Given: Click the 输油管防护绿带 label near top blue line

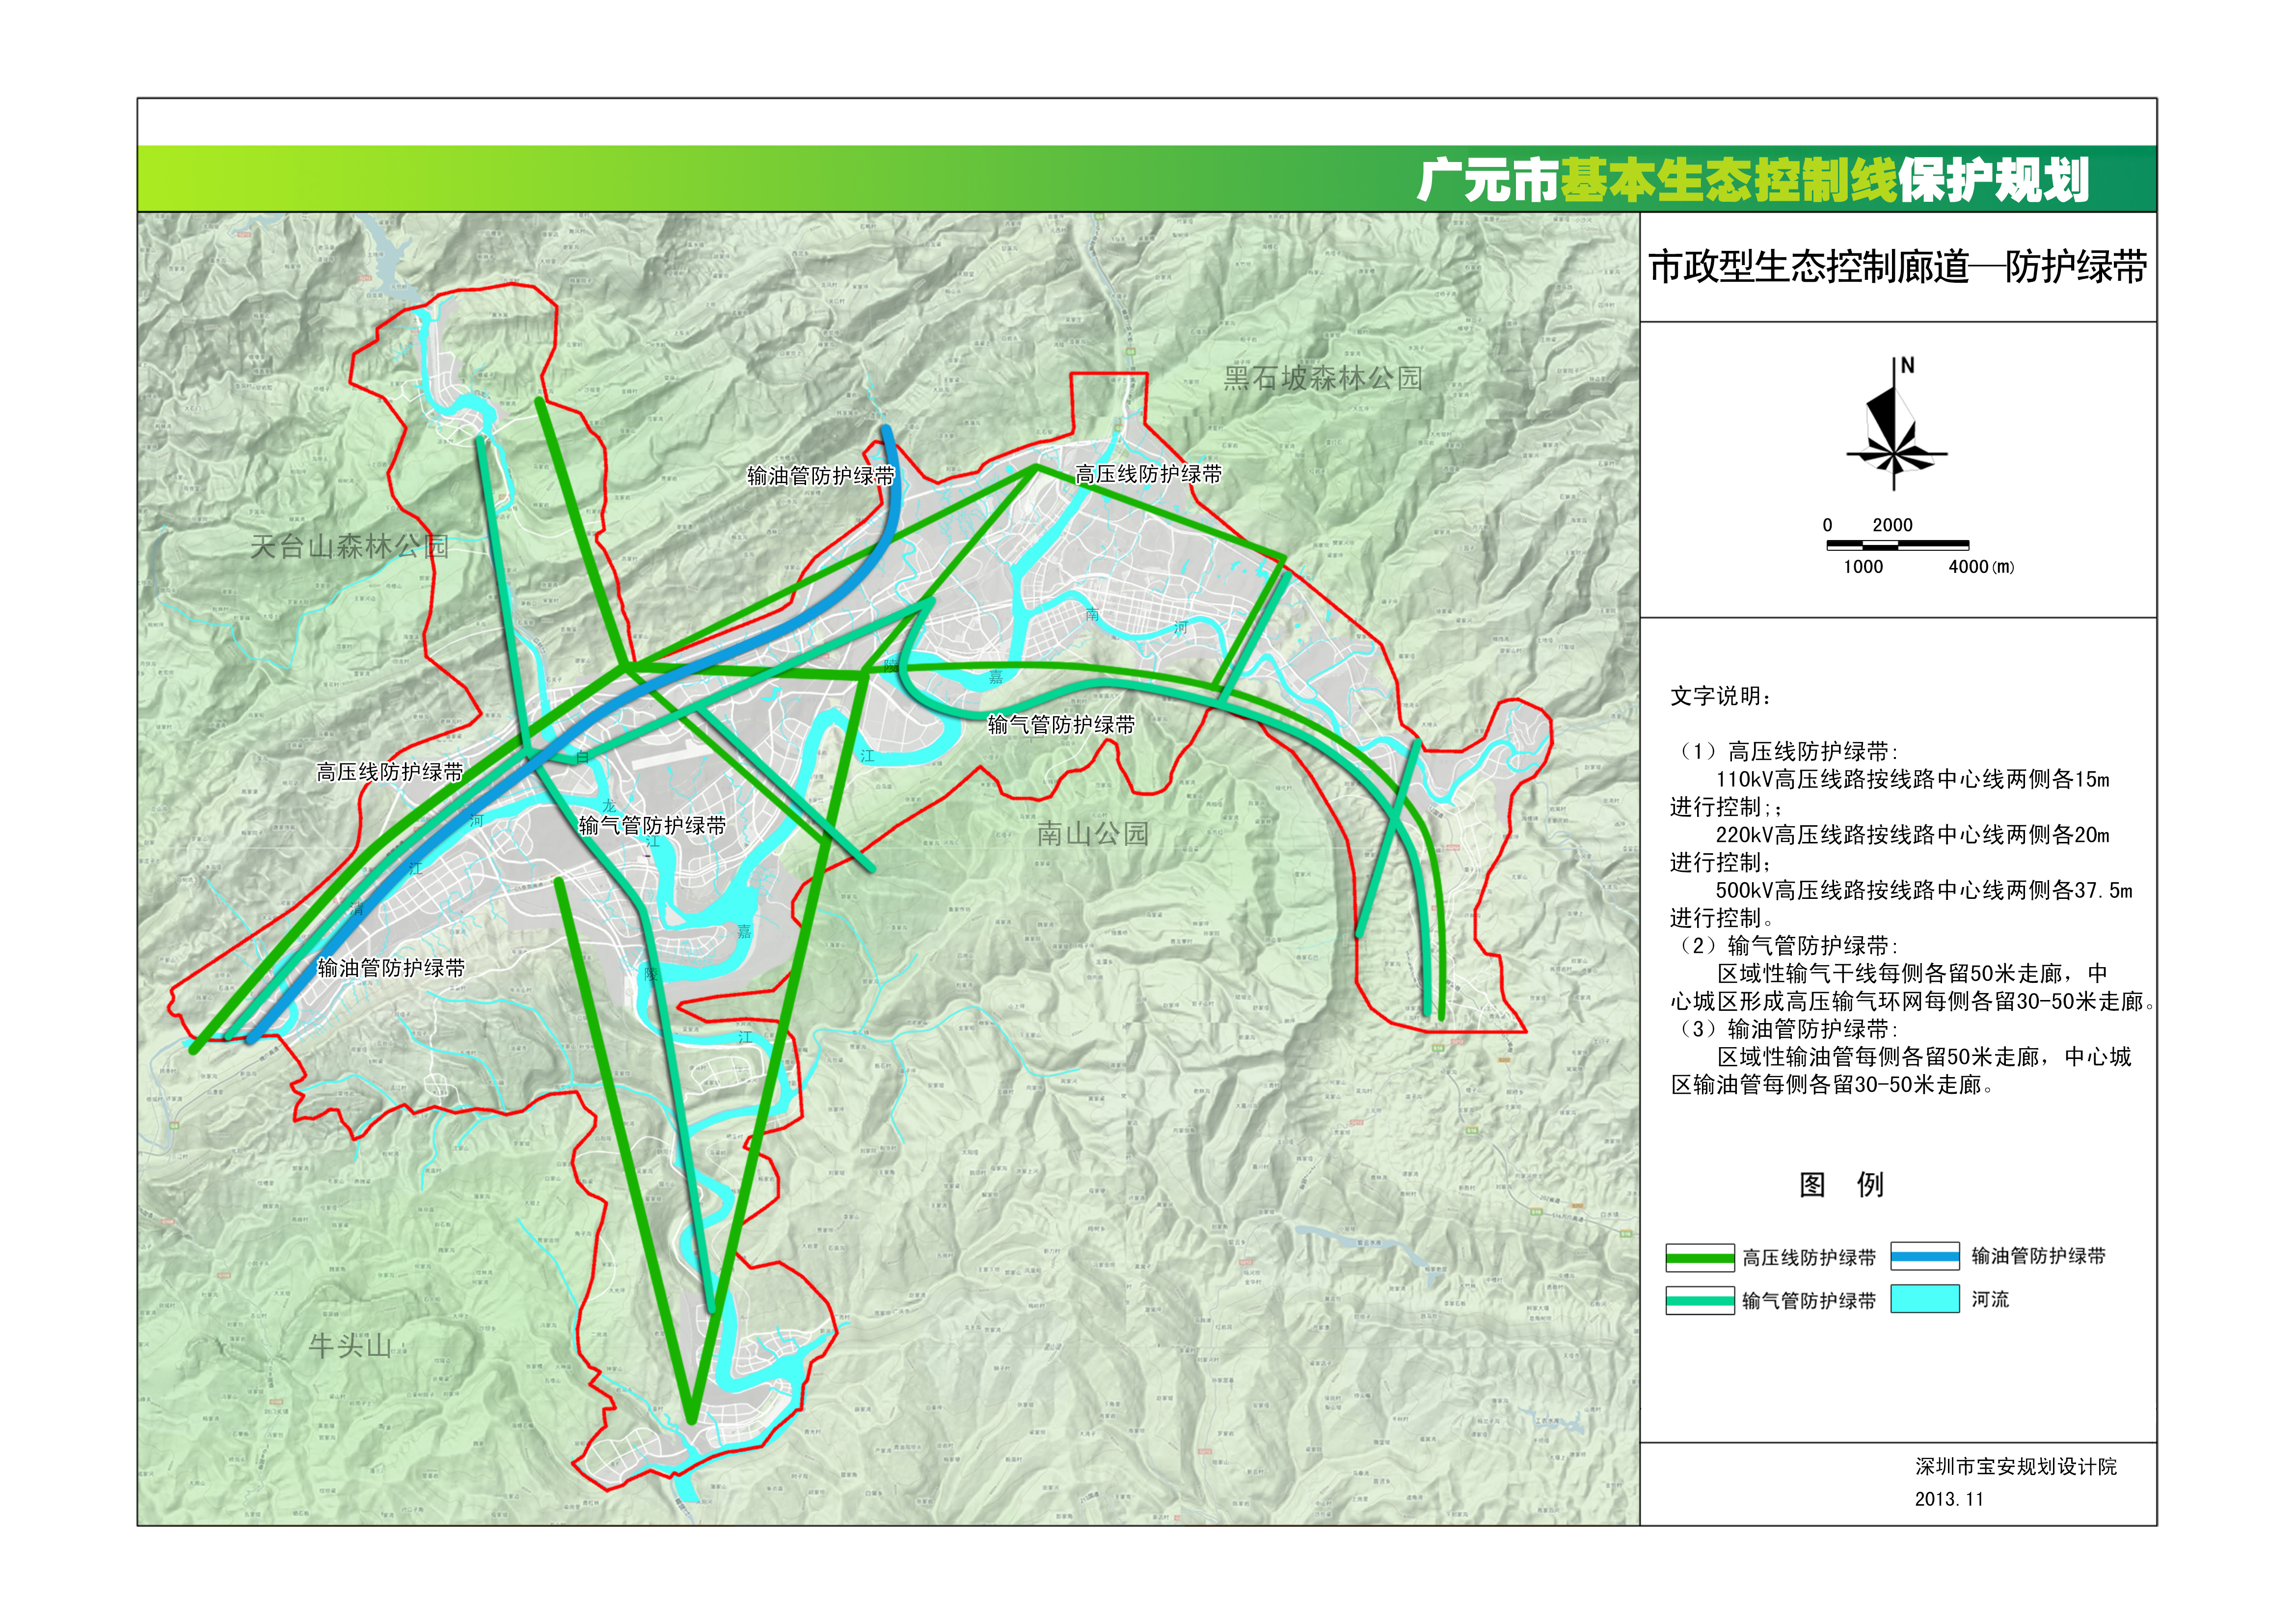Looking at the screenshot, I should [x=820, y=476].
